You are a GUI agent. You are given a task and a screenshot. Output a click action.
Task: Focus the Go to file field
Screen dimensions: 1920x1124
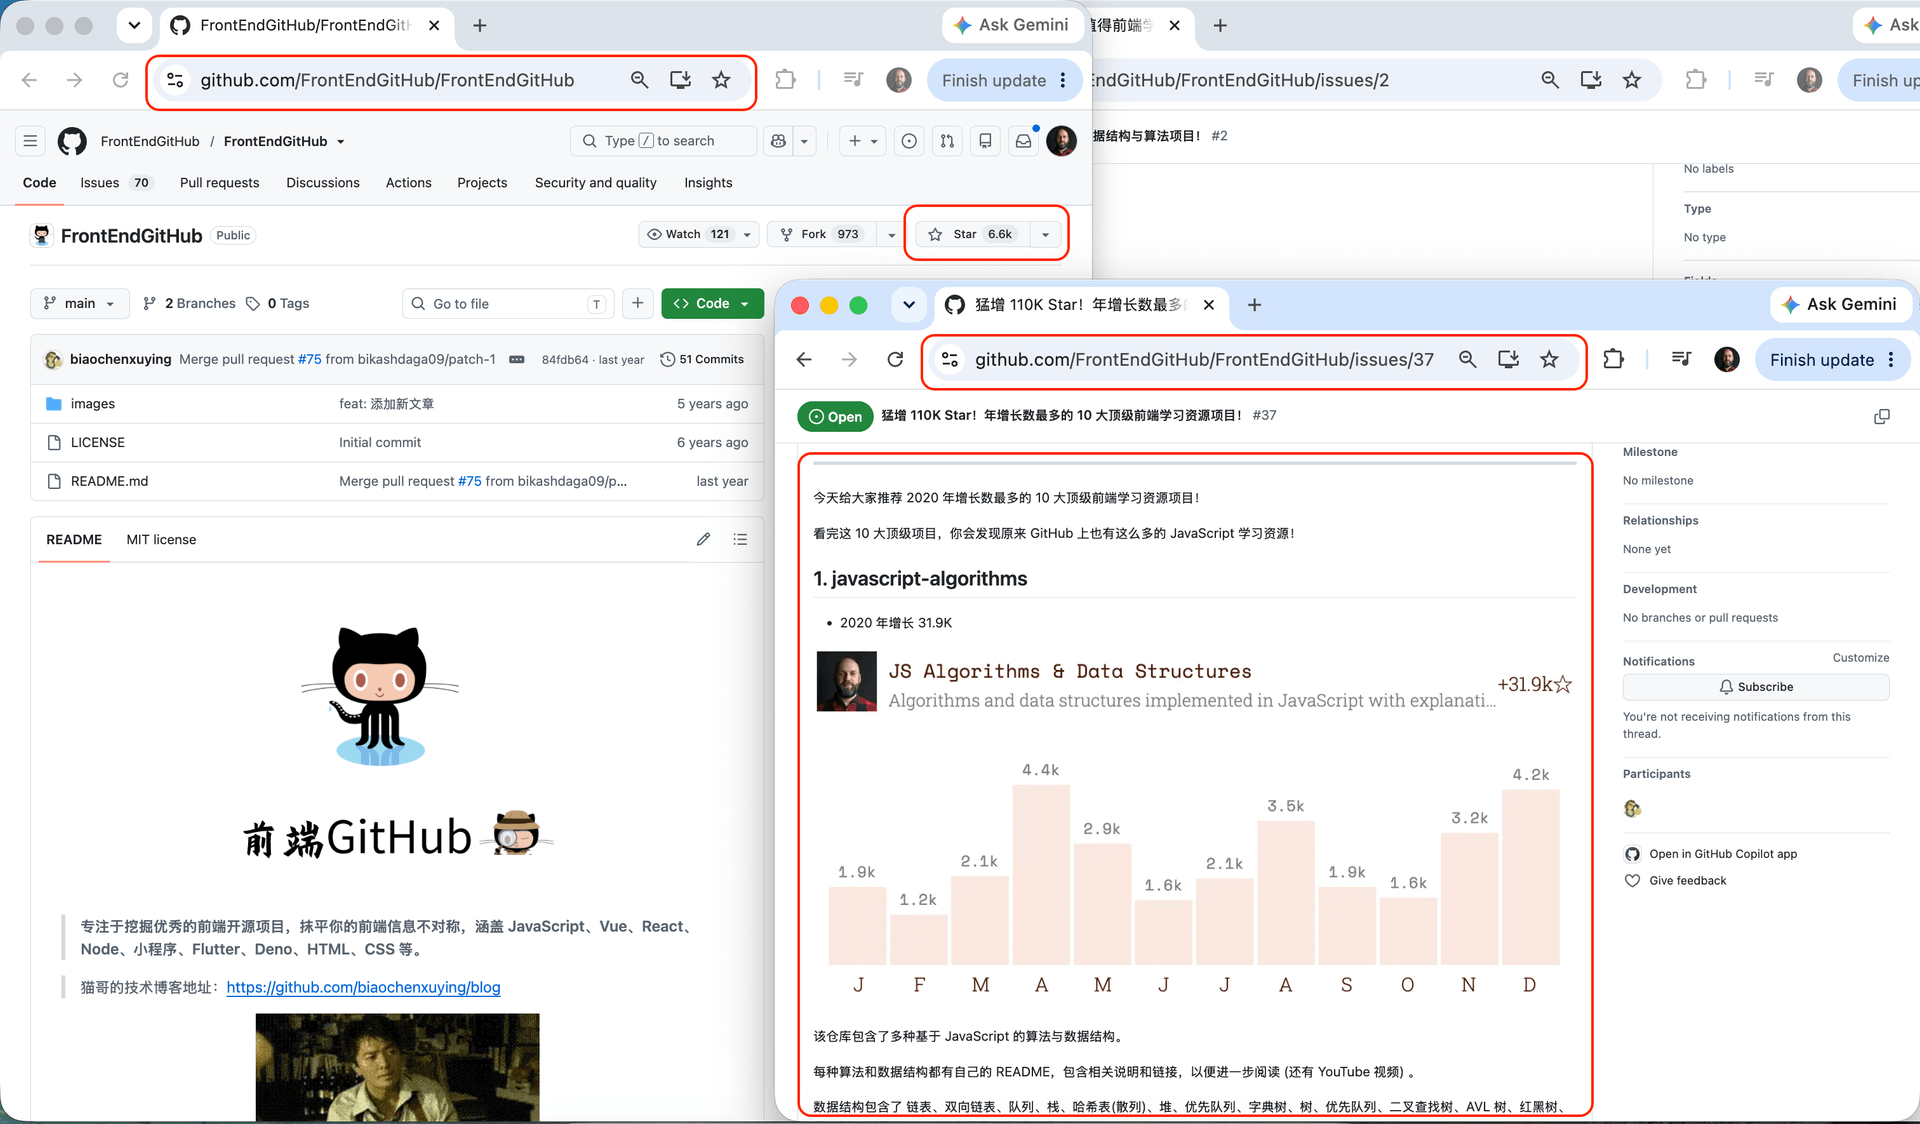pos(508,303)
